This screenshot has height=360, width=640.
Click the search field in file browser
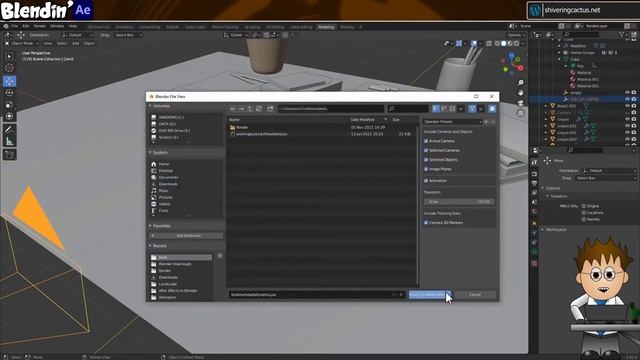[x=408, y=109]
